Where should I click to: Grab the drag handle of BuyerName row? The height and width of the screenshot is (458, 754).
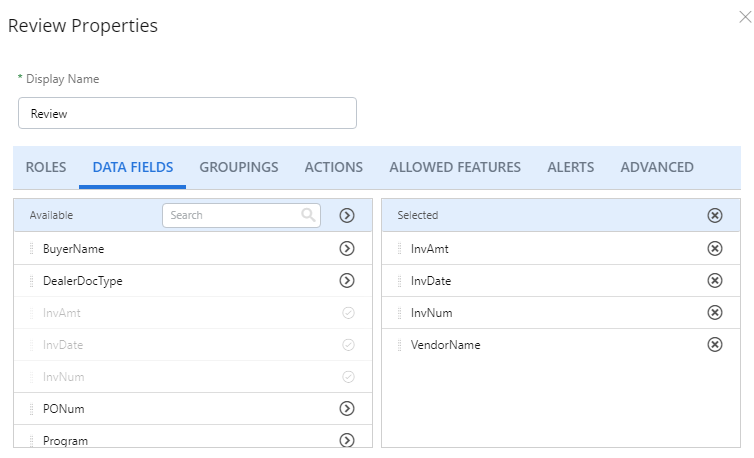click(32, 249)
